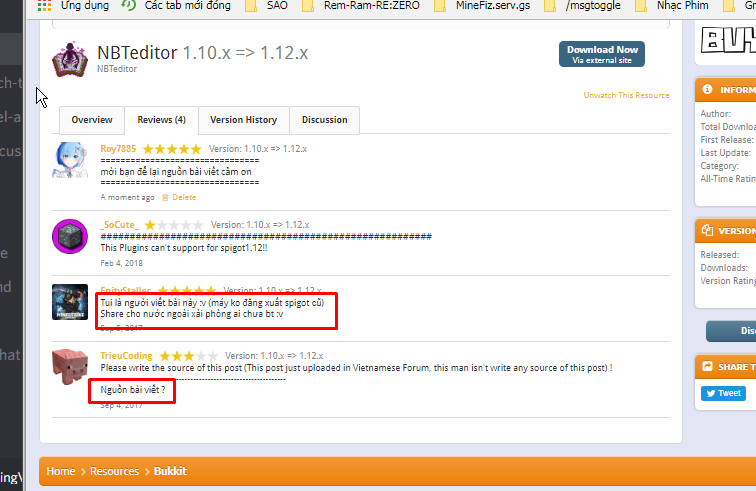Click Roy7885's avatar thumbnail
The width and height of the screenshot is (756, 491).
pyautogui.click(x=70, y=160)
